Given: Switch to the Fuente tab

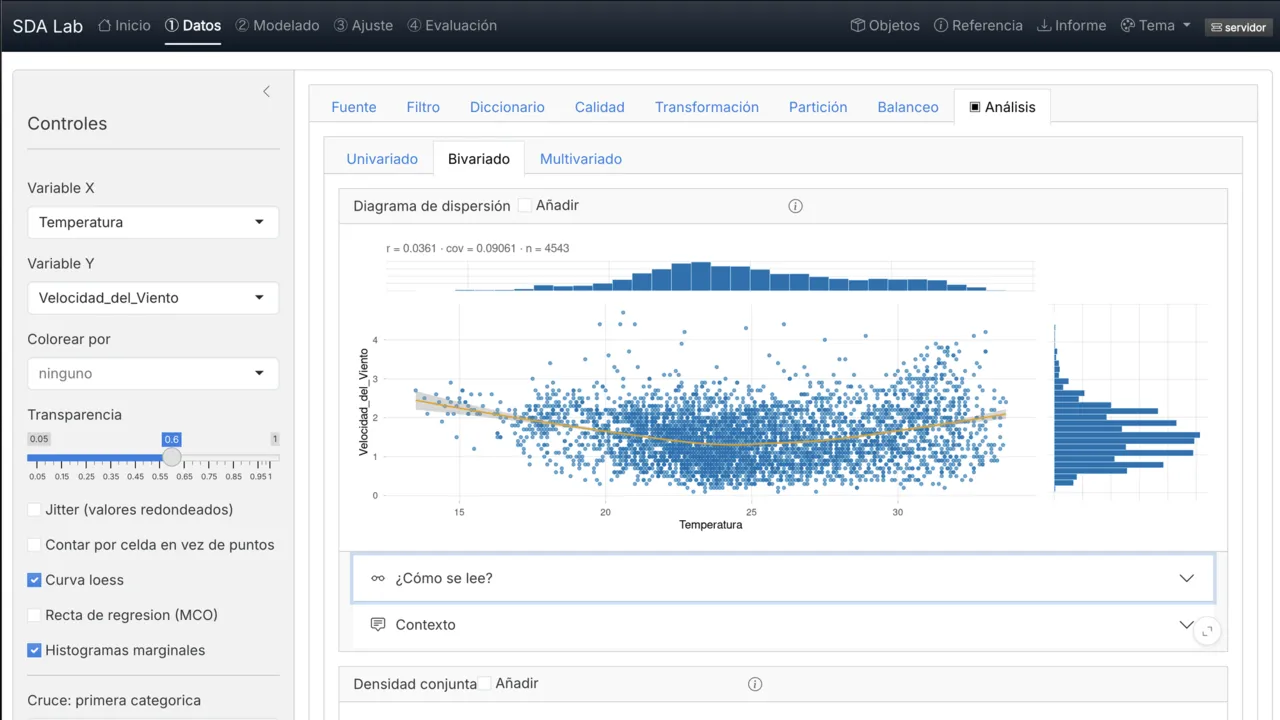Looking at the screenshot, I should point(354,107).
